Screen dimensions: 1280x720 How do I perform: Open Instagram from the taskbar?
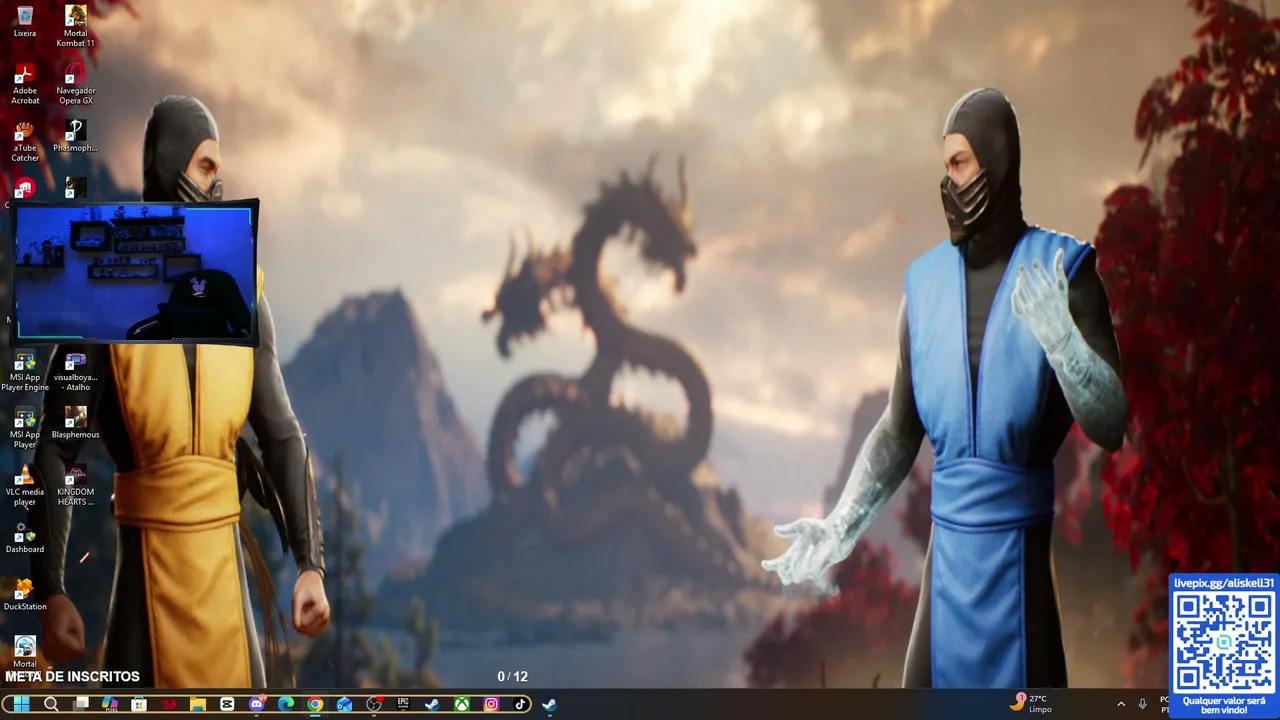pyautogui.click(x=491, y=704)
